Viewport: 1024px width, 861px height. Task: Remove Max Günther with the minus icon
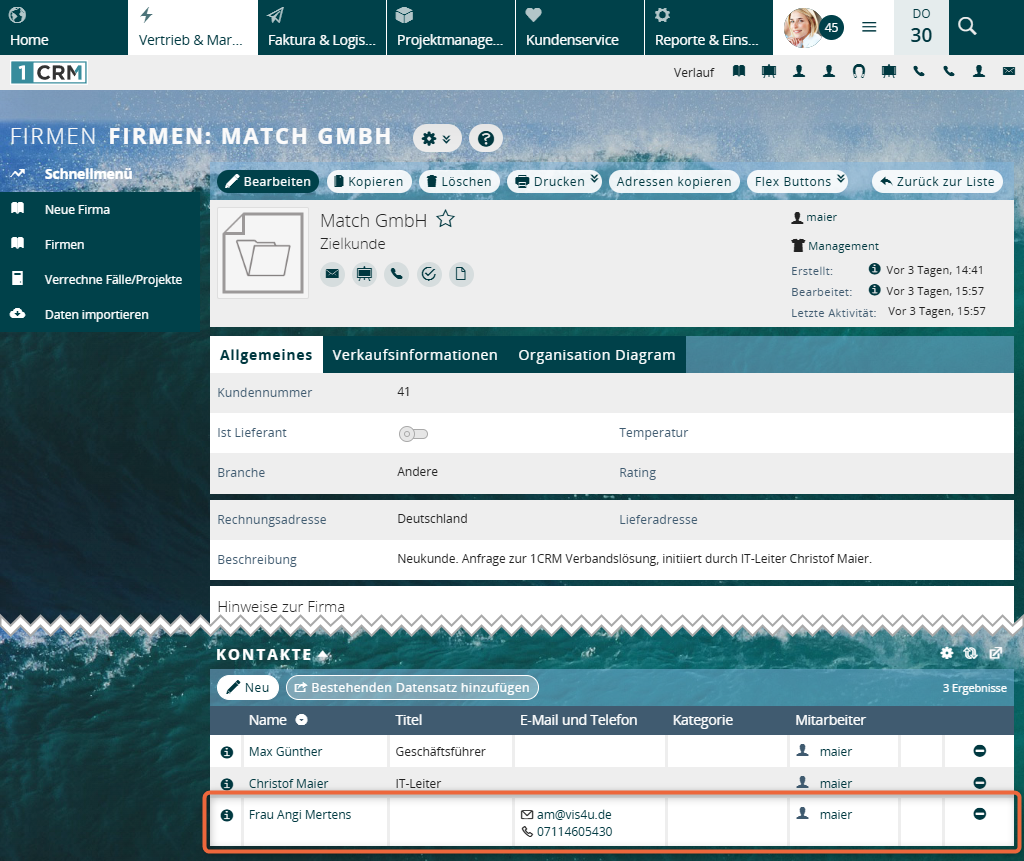[980, 751]
